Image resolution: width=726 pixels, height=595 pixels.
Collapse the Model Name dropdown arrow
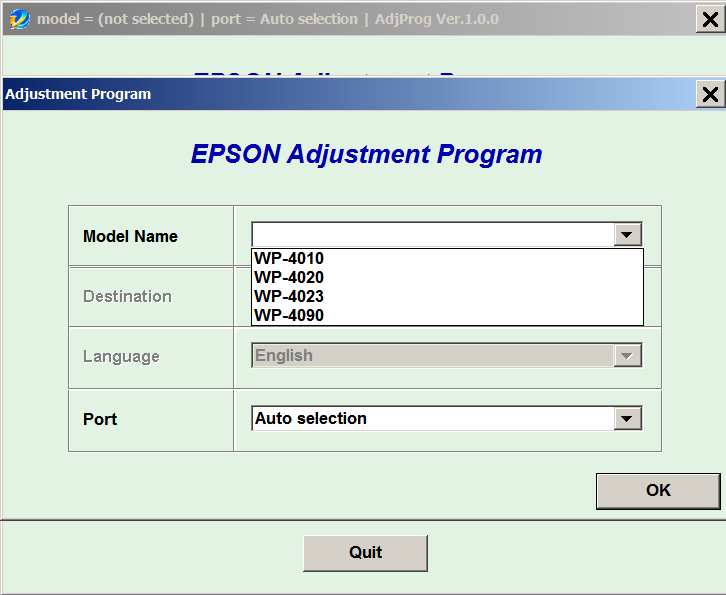point(627,235)
